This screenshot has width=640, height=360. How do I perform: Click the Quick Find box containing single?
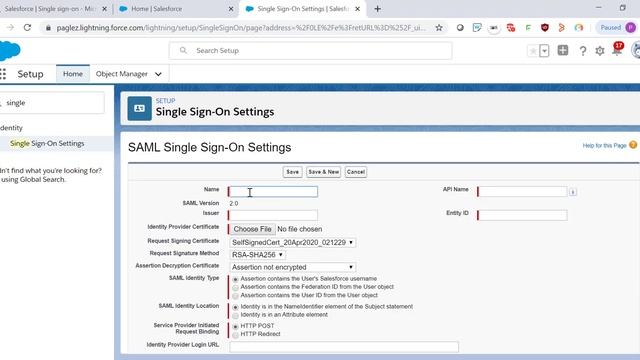[x=52, y=103]
